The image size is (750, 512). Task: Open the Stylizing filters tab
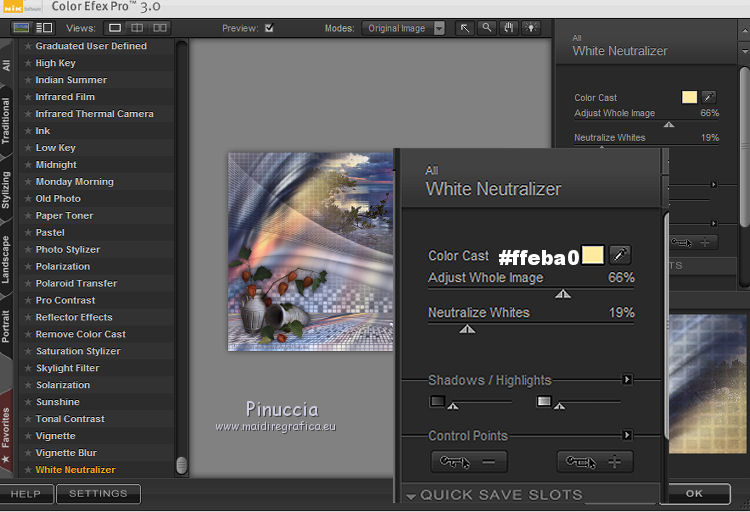[x=6, y=189]
